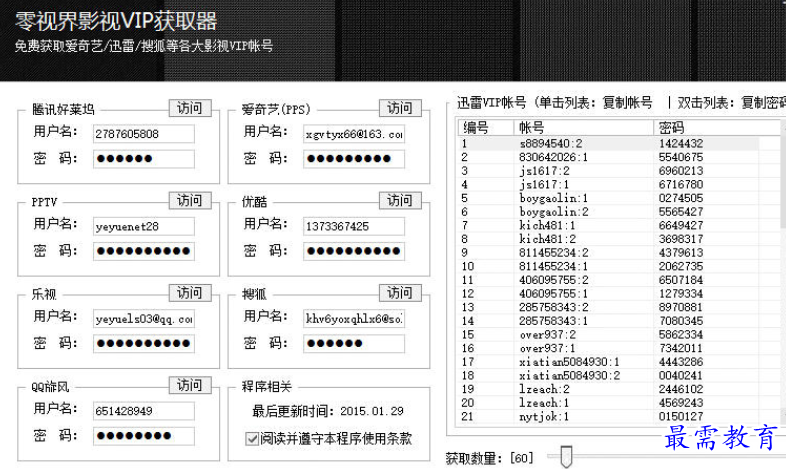This screenshot has width=786, height=469.
Task: Click 爱奇艺 password field
Action: [x=354, y=159]
